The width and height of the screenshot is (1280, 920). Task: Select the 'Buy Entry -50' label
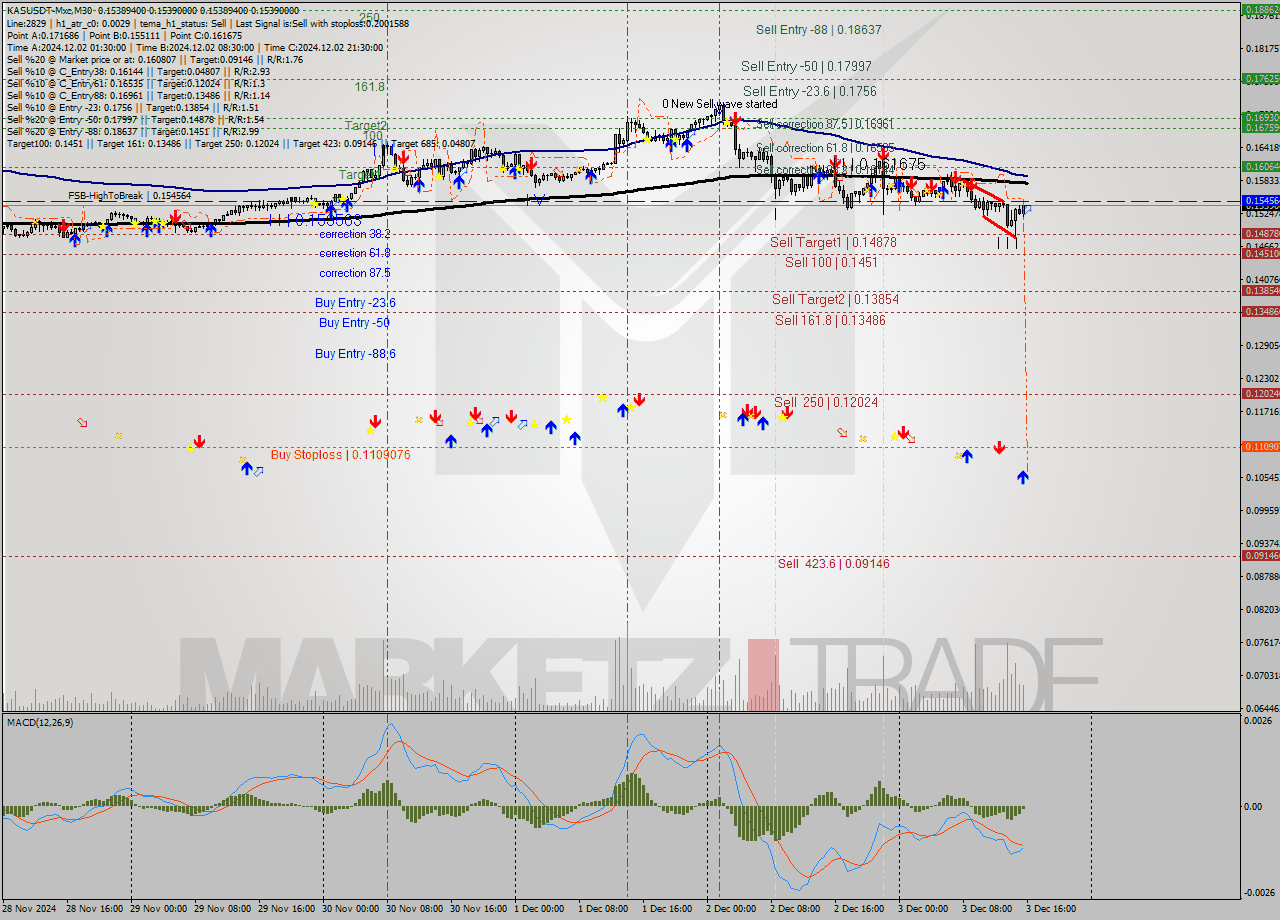tap(354, 322)
